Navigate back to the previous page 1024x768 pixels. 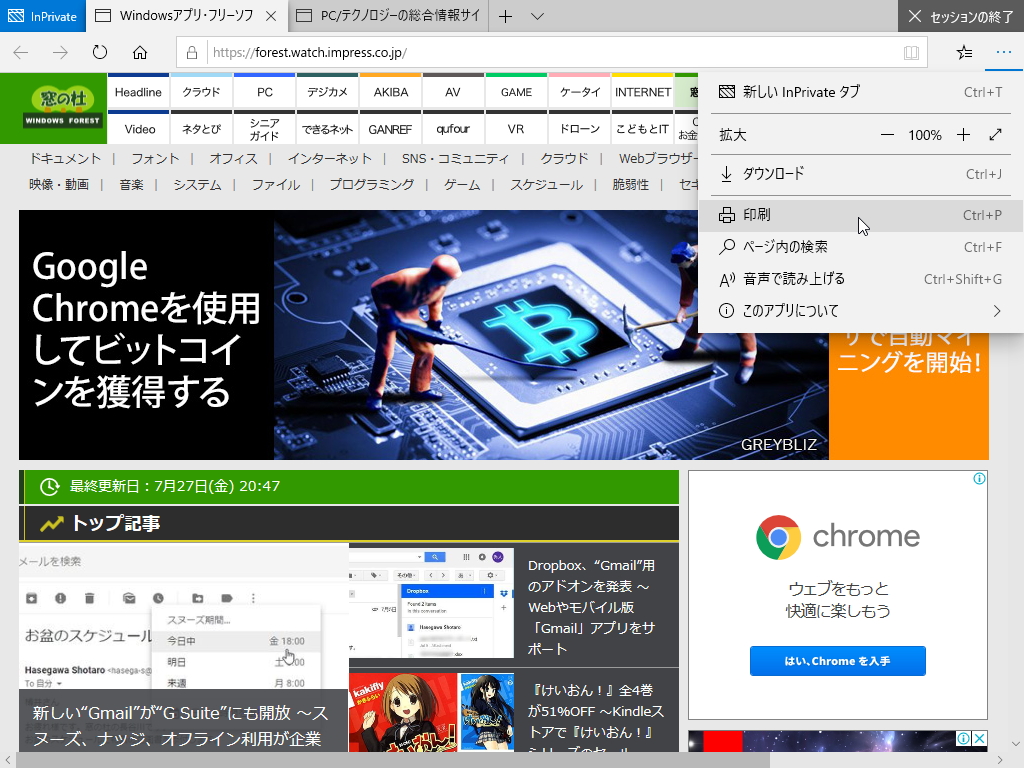click(20, 54)
